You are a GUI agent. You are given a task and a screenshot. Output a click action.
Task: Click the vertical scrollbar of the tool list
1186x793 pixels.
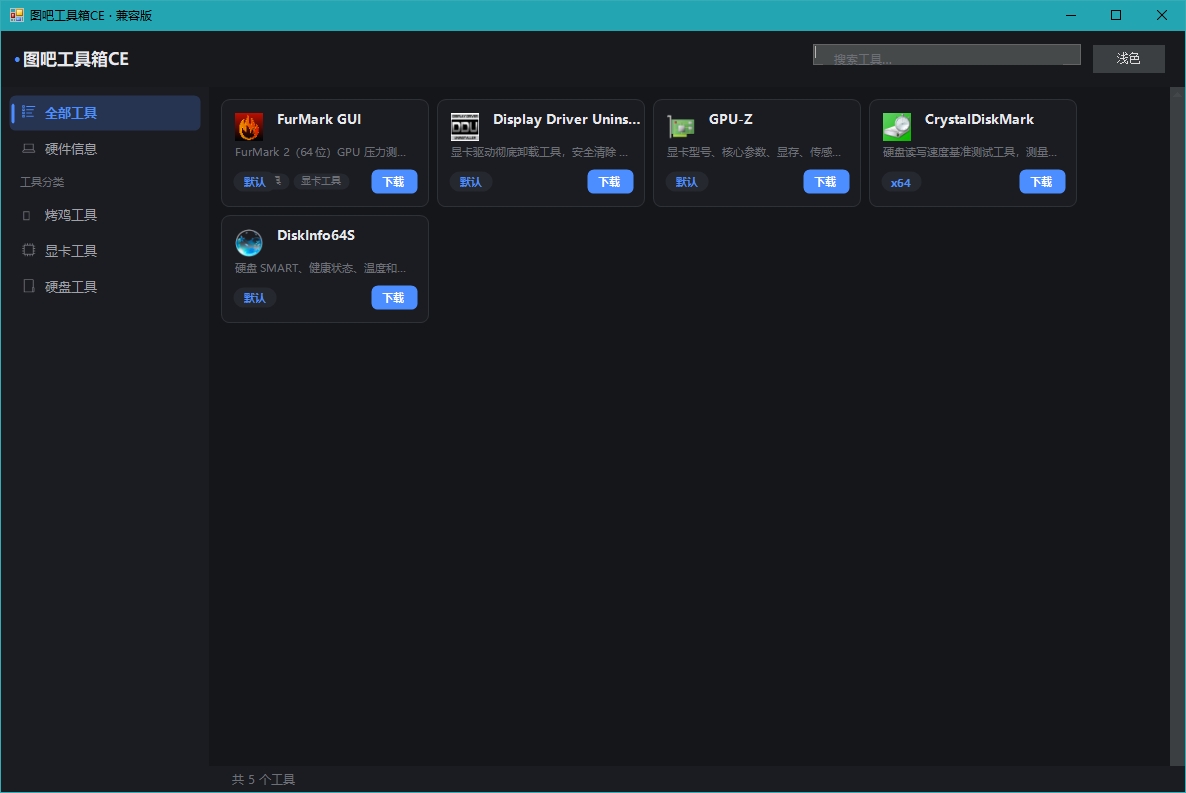1176,427
